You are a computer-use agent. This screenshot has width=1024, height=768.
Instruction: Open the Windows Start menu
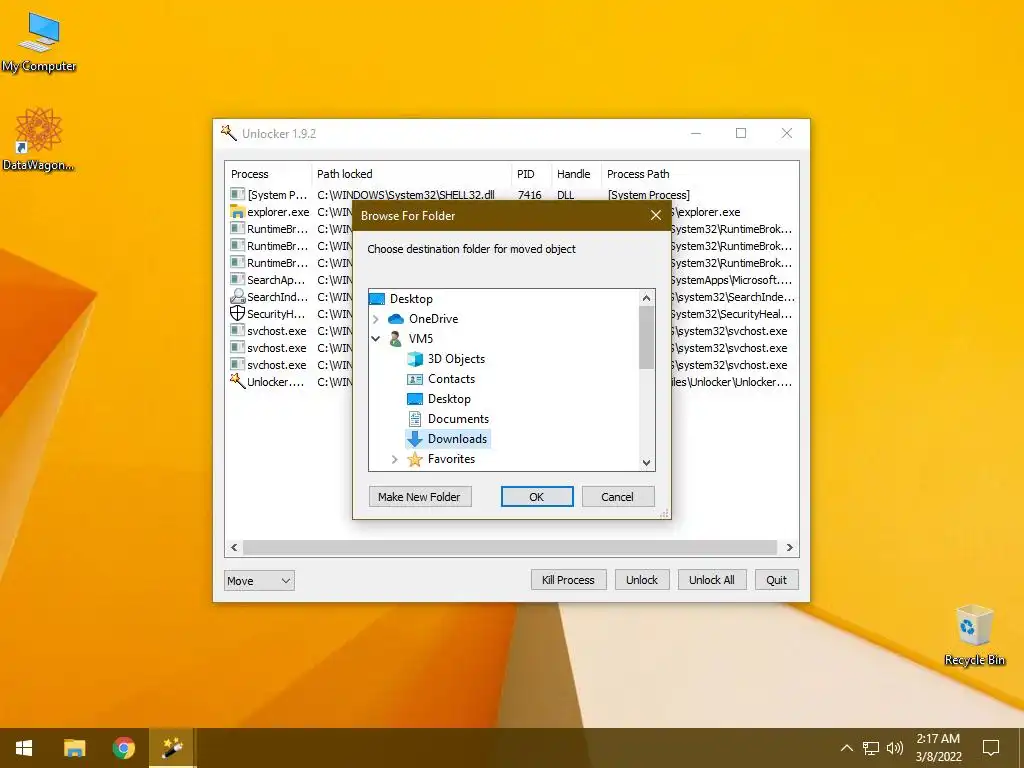click(24, 748)
